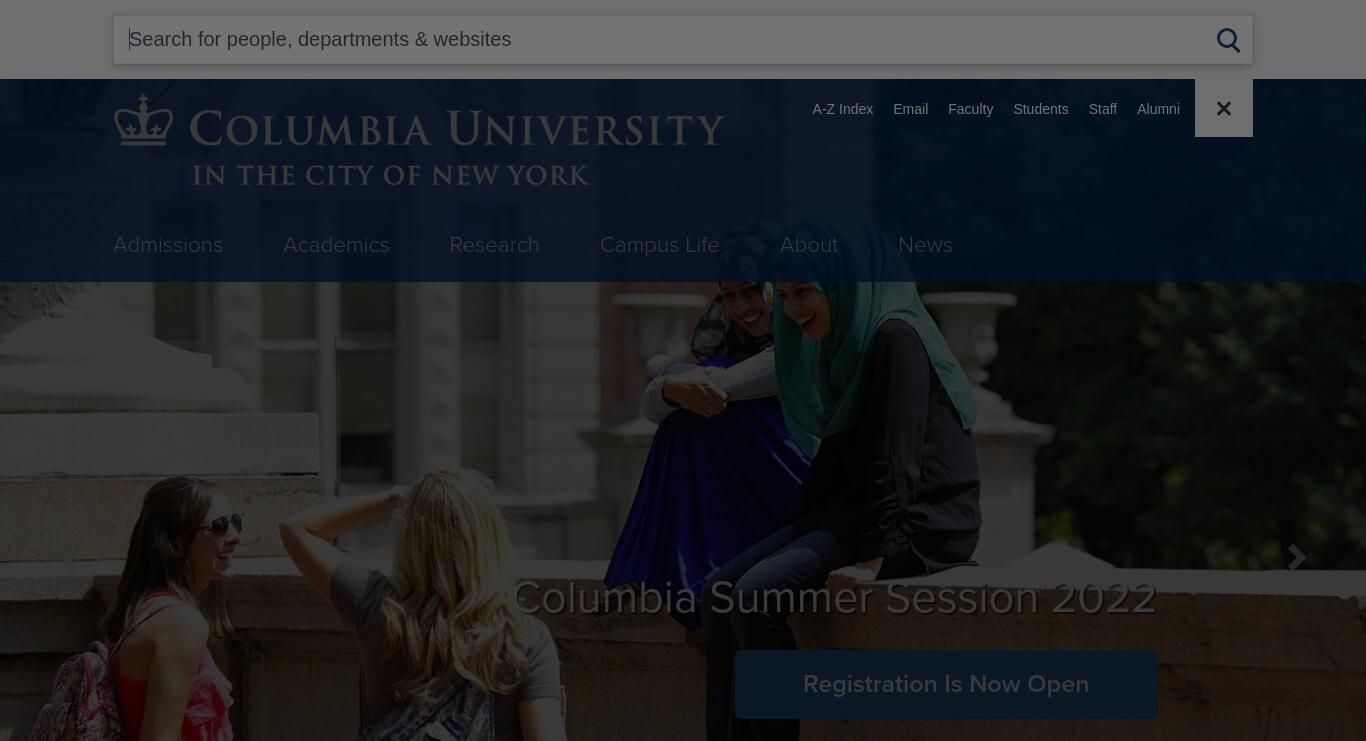Expand the Campus Life menu
This screenshot has width=1366, height=741.
(659, 245)
